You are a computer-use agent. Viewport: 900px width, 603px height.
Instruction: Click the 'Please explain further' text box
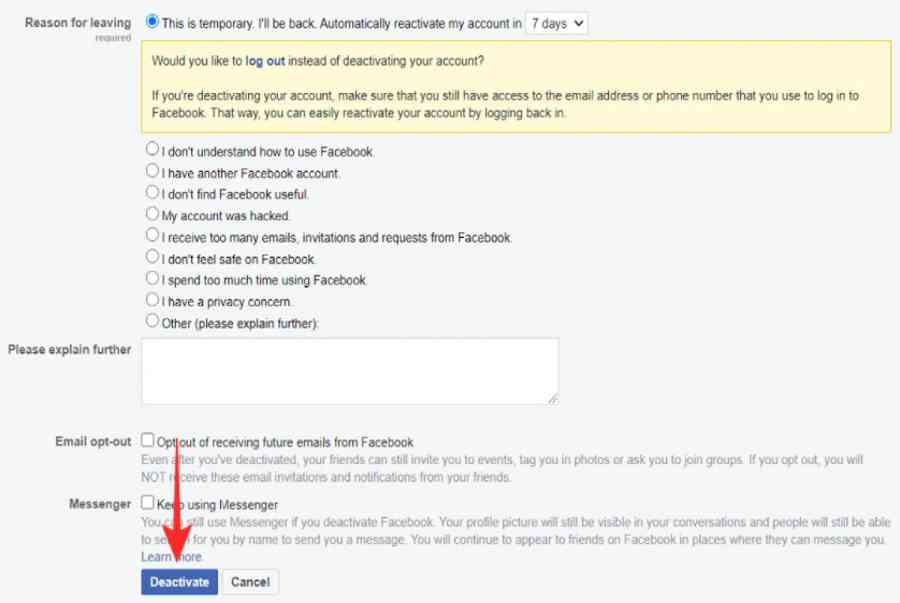(349, 371)
